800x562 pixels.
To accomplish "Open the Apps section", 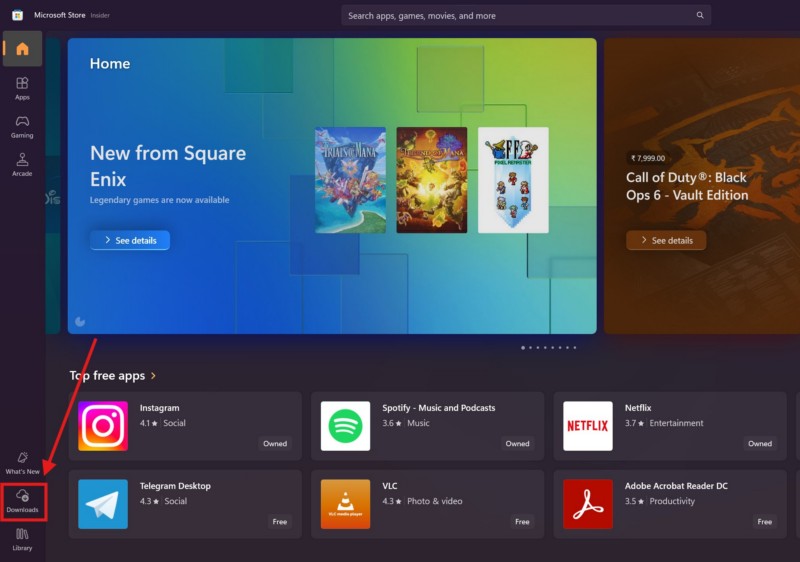I will [22, 88].
